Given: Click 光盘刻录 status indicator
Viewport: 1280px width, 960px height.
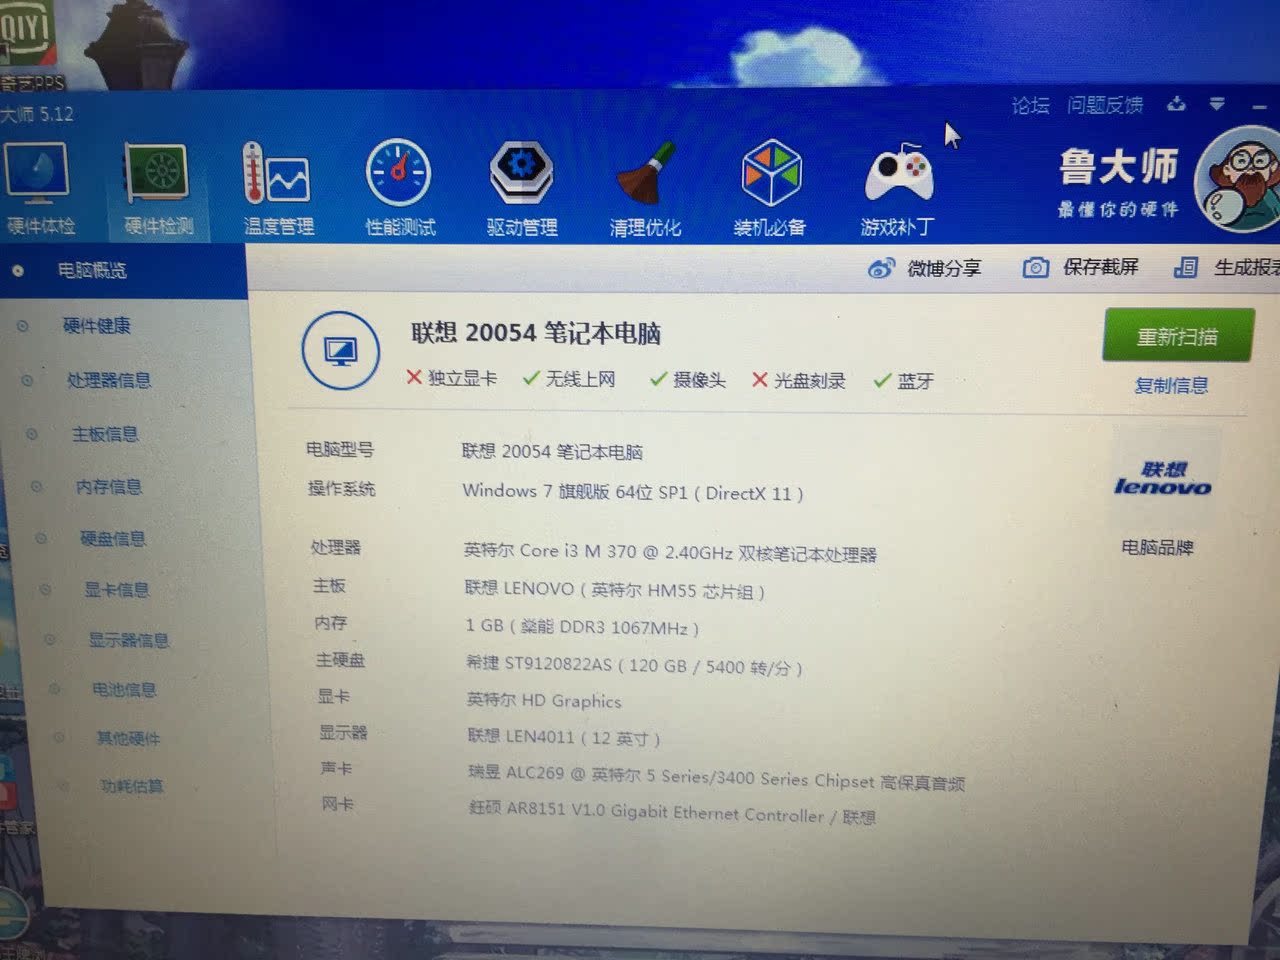Looking at the screenshot, I should [x=798, y=380].
